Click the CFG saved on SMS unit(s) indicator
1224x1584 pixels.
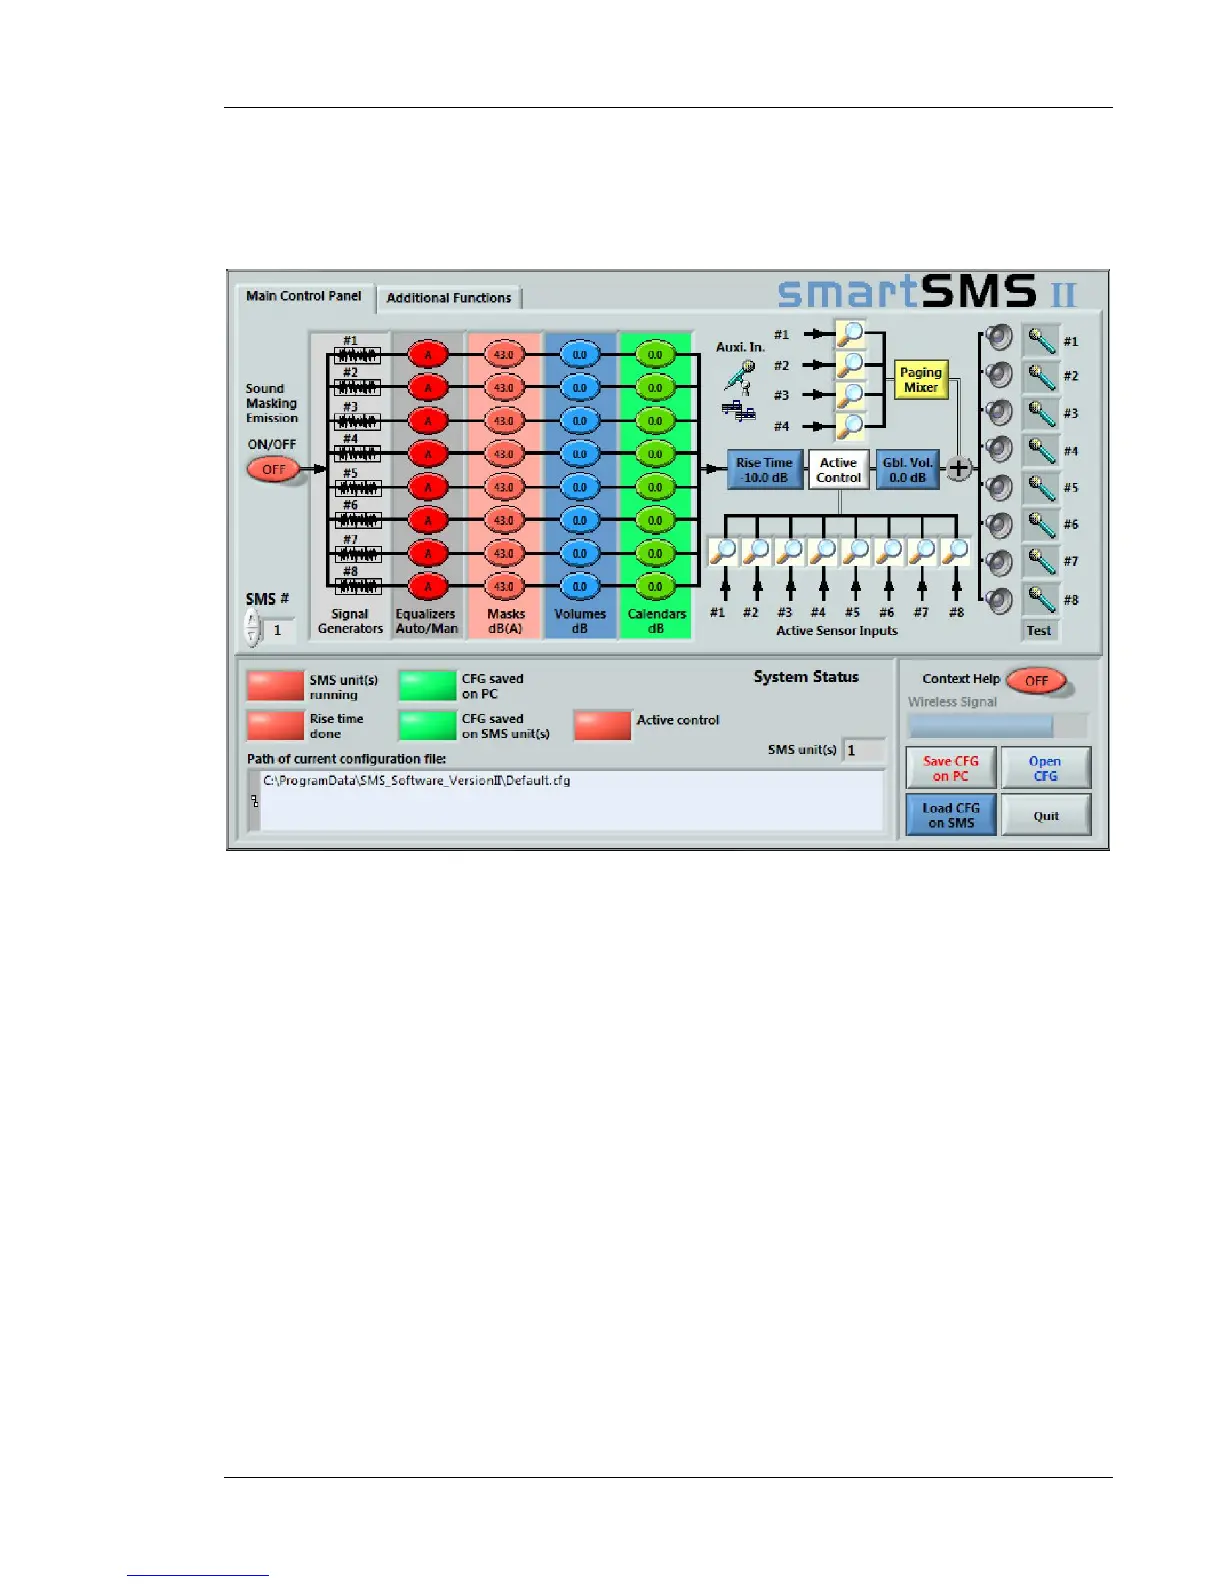(427, 726)
